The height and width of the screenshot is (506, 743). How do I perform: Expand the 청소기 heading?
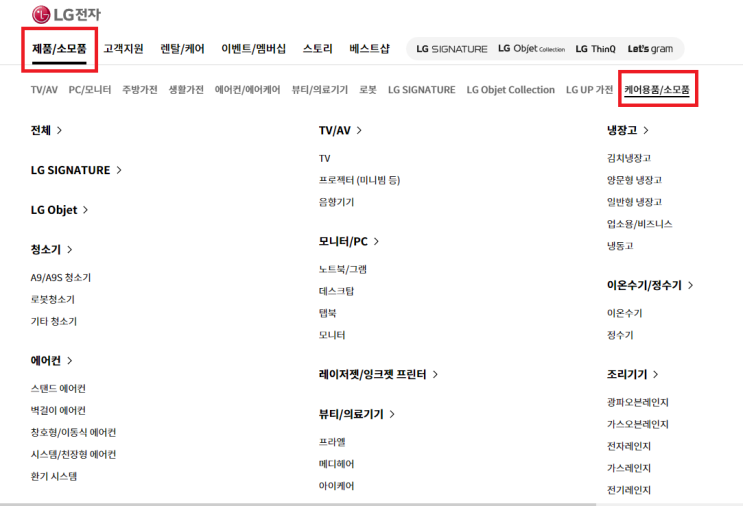[52, 250]
